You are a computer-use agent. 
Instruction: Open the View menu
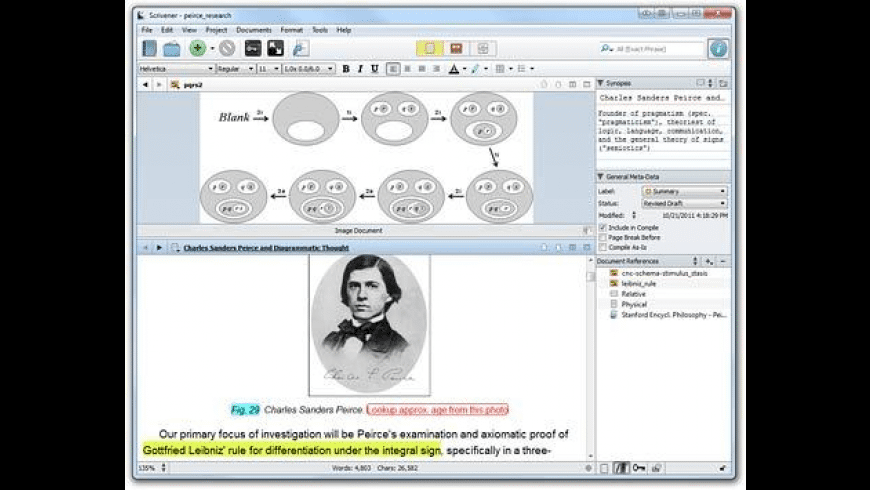[189, 30]
